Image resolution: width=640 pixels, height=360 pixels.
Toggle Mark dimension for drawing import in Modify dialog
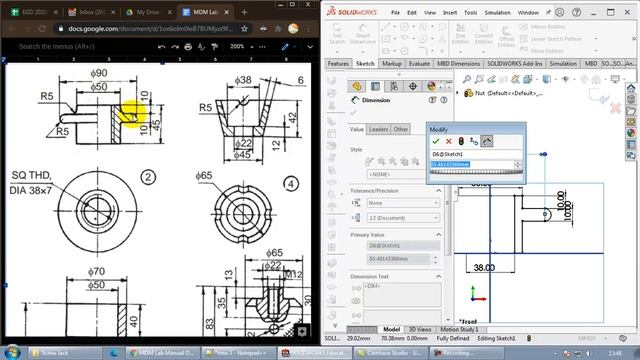point(487,141)
